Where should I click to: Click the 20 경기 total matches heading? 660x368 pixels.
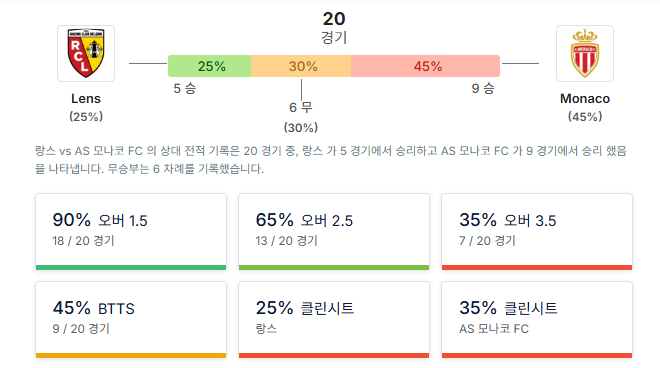334,27
